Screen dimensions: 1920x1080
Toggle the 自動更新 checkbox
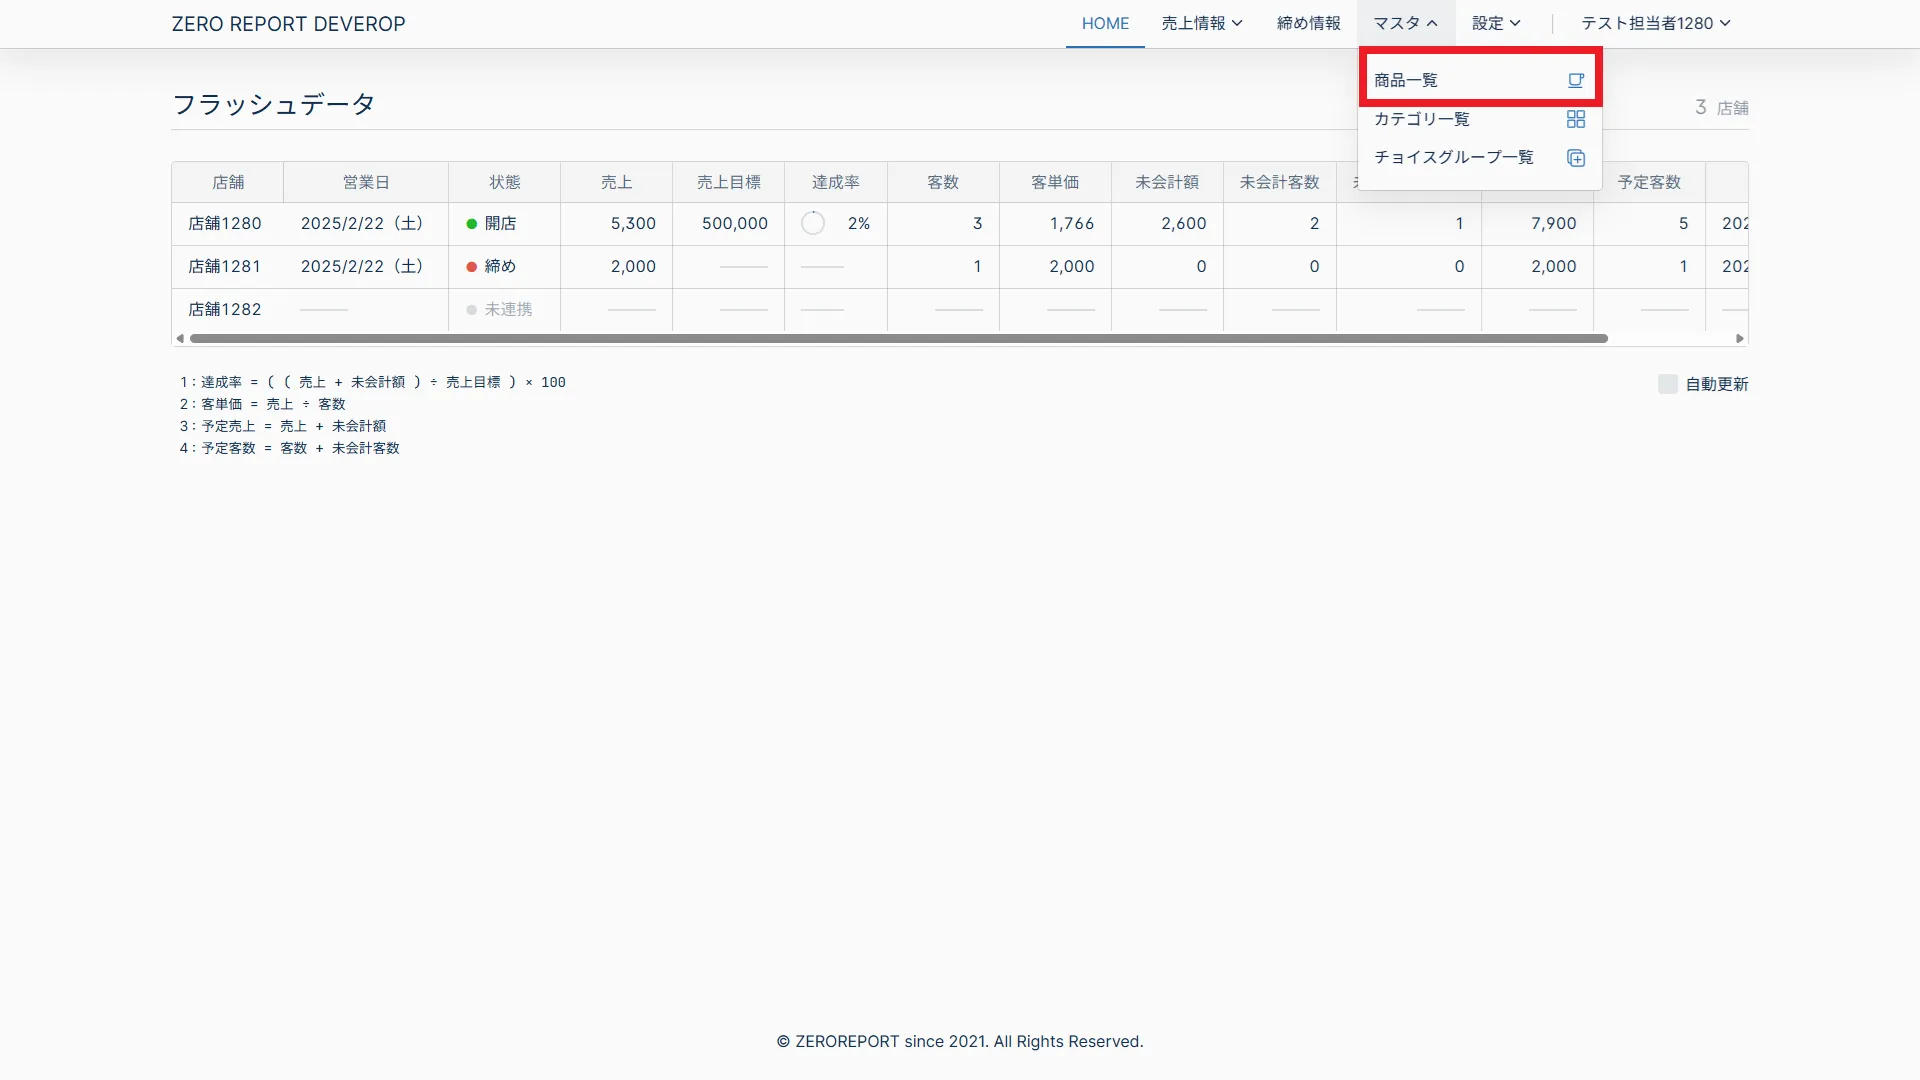point(1667,384)
